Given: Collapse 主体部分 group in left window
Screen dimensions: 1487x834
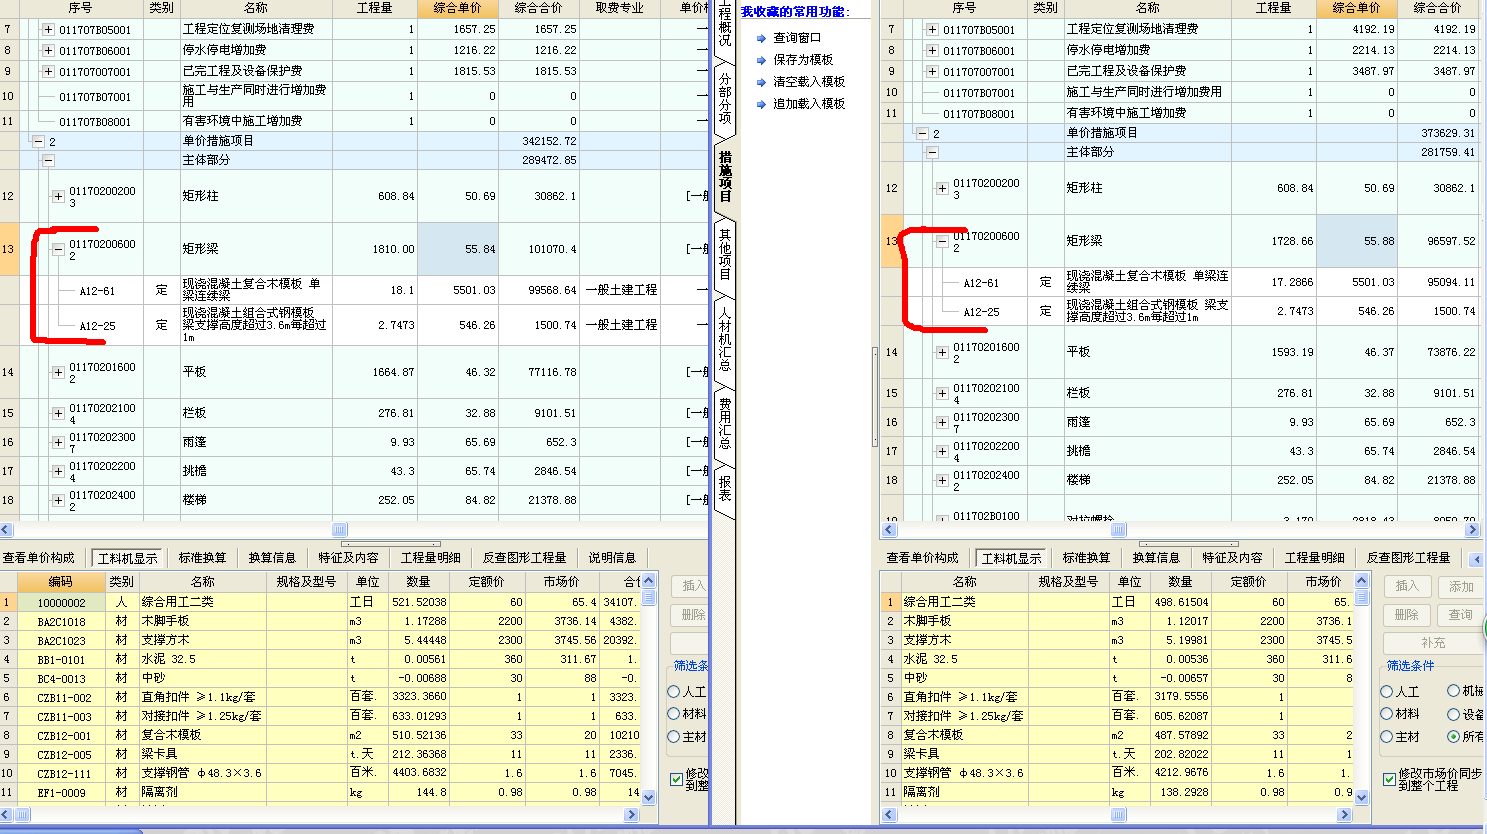Looking at the screenshot, I should coord(48,160).
